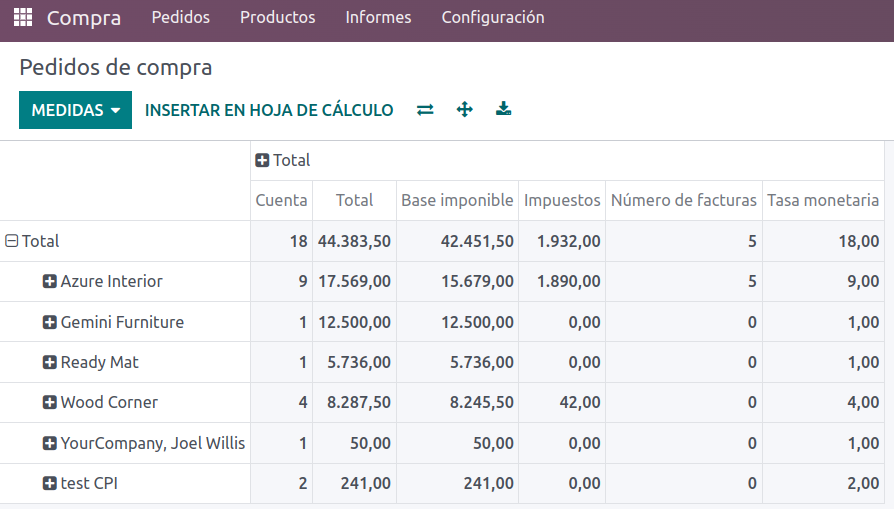Screen dimensions: 894x509
Task: Expand YourCompany, Joel Willis row
Action: tap(144, 443)
